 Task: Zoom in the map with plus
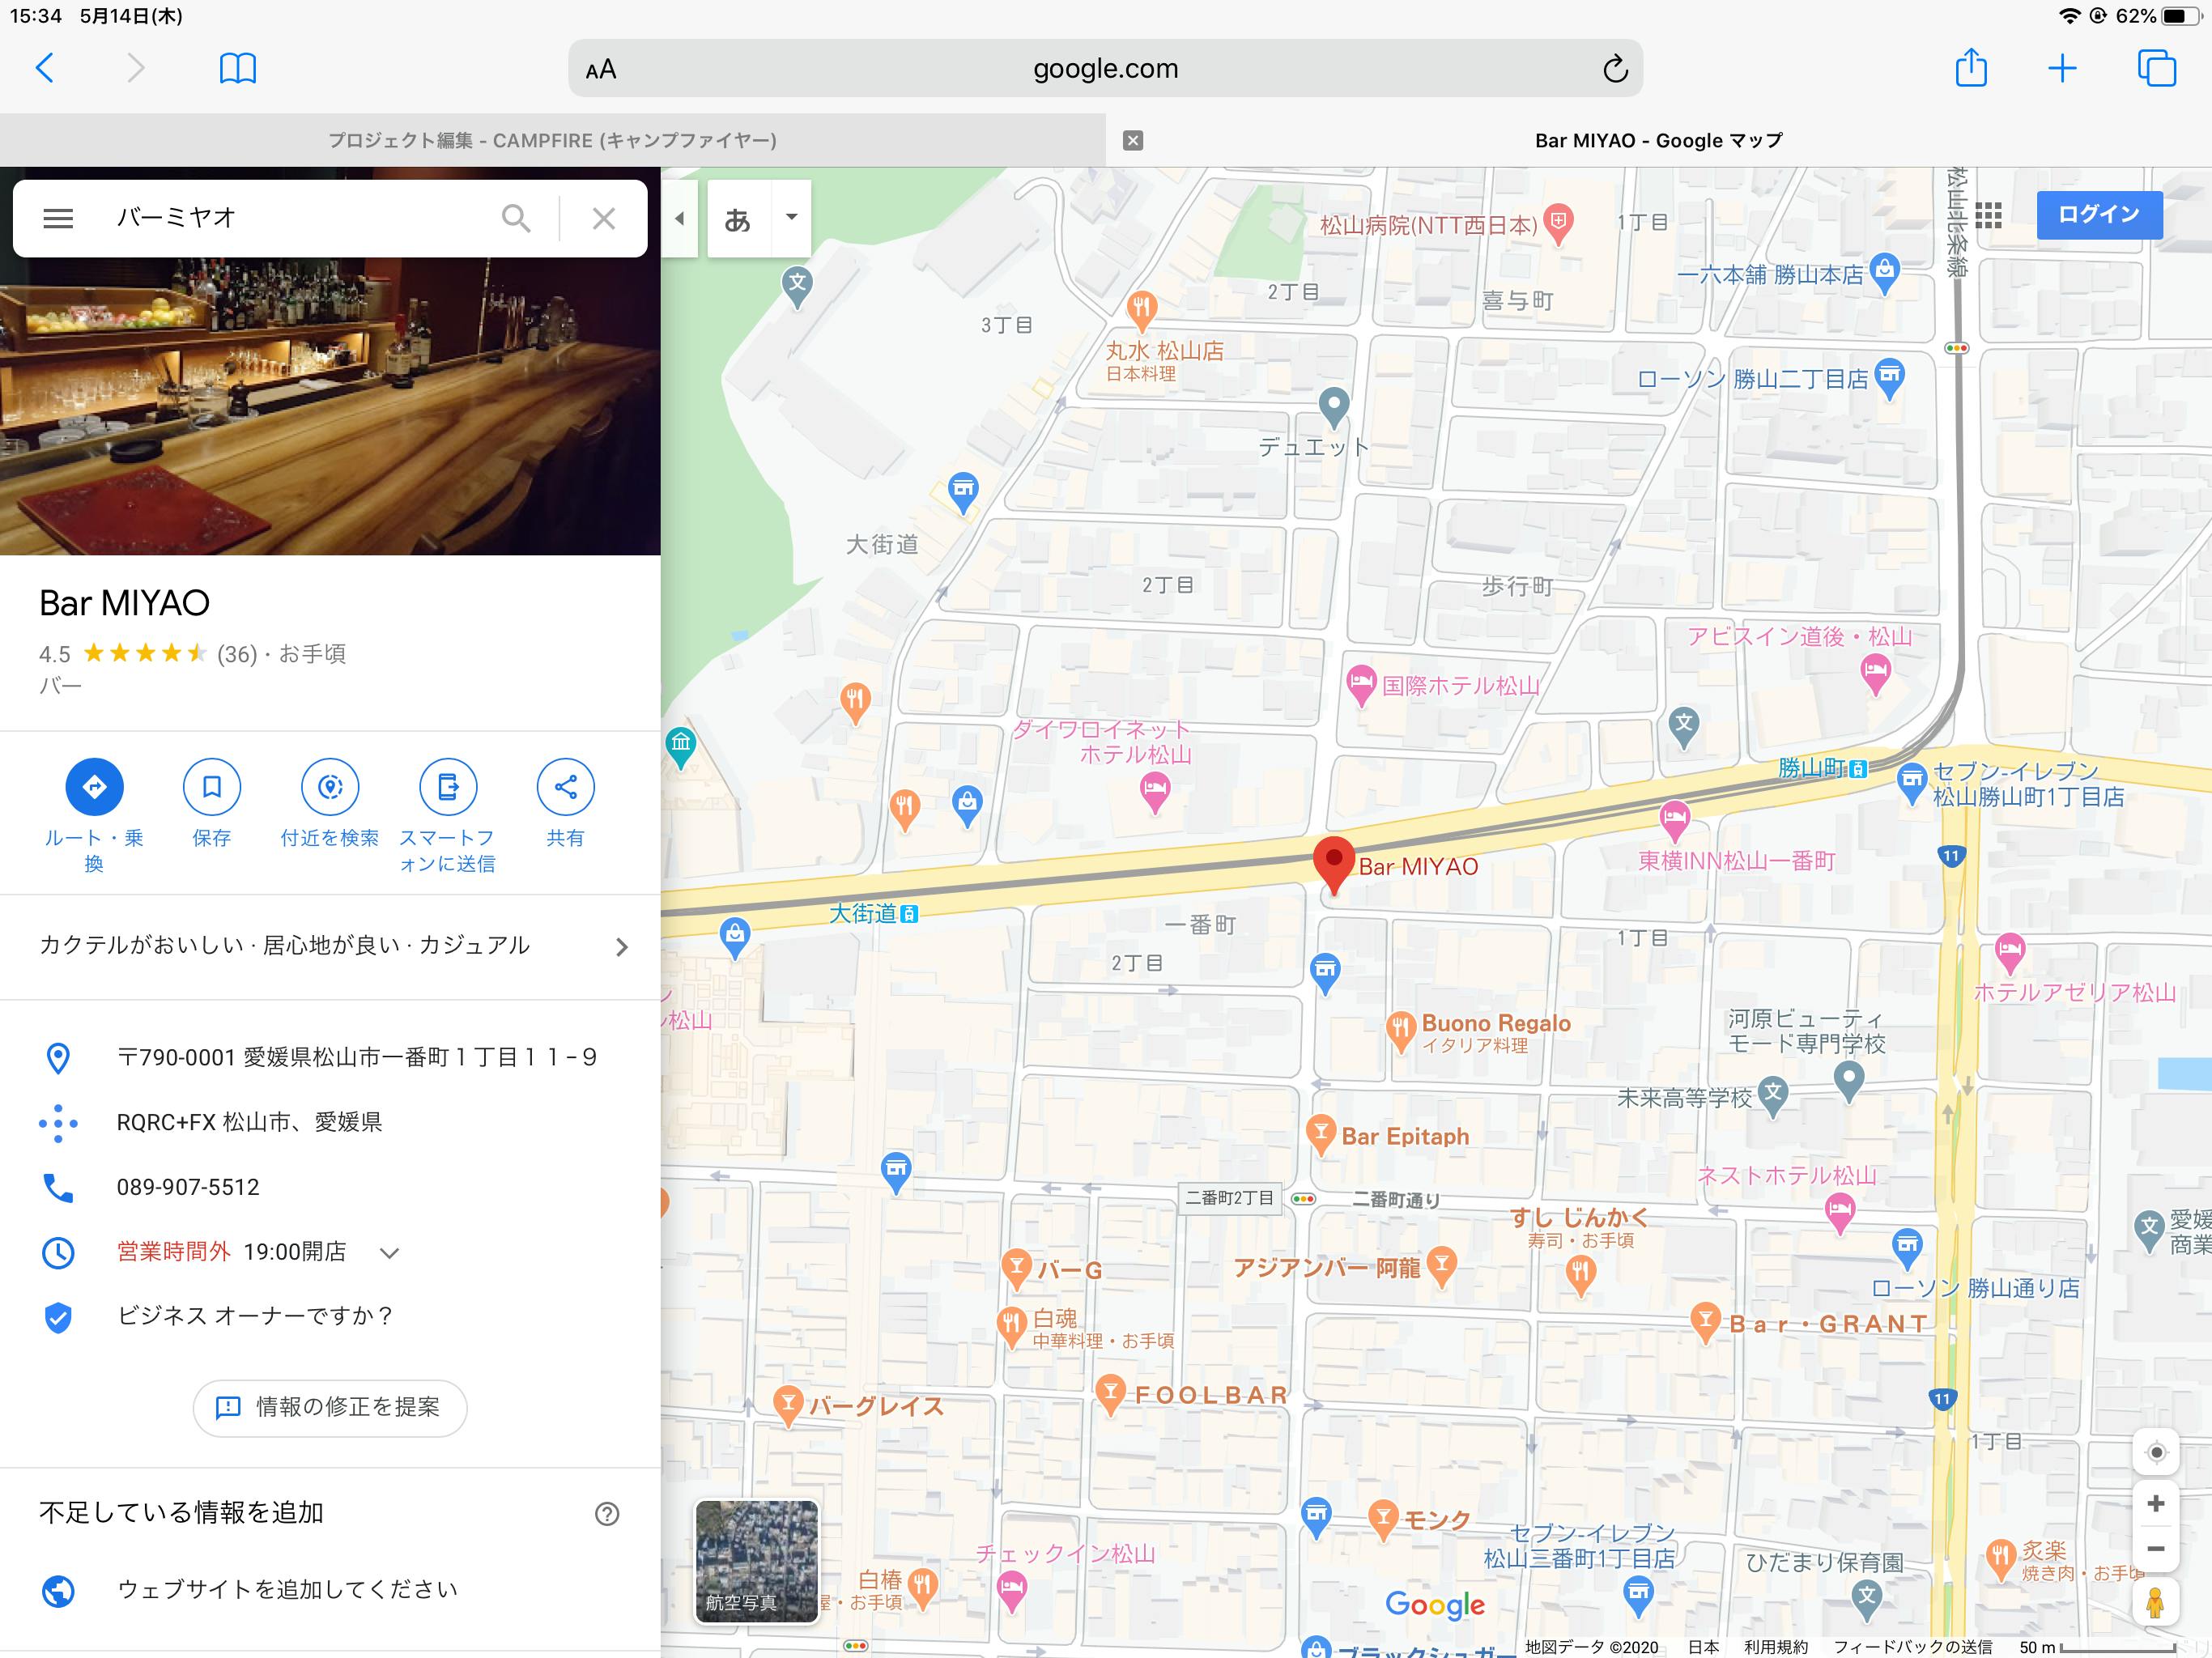coord(2155,1504)
